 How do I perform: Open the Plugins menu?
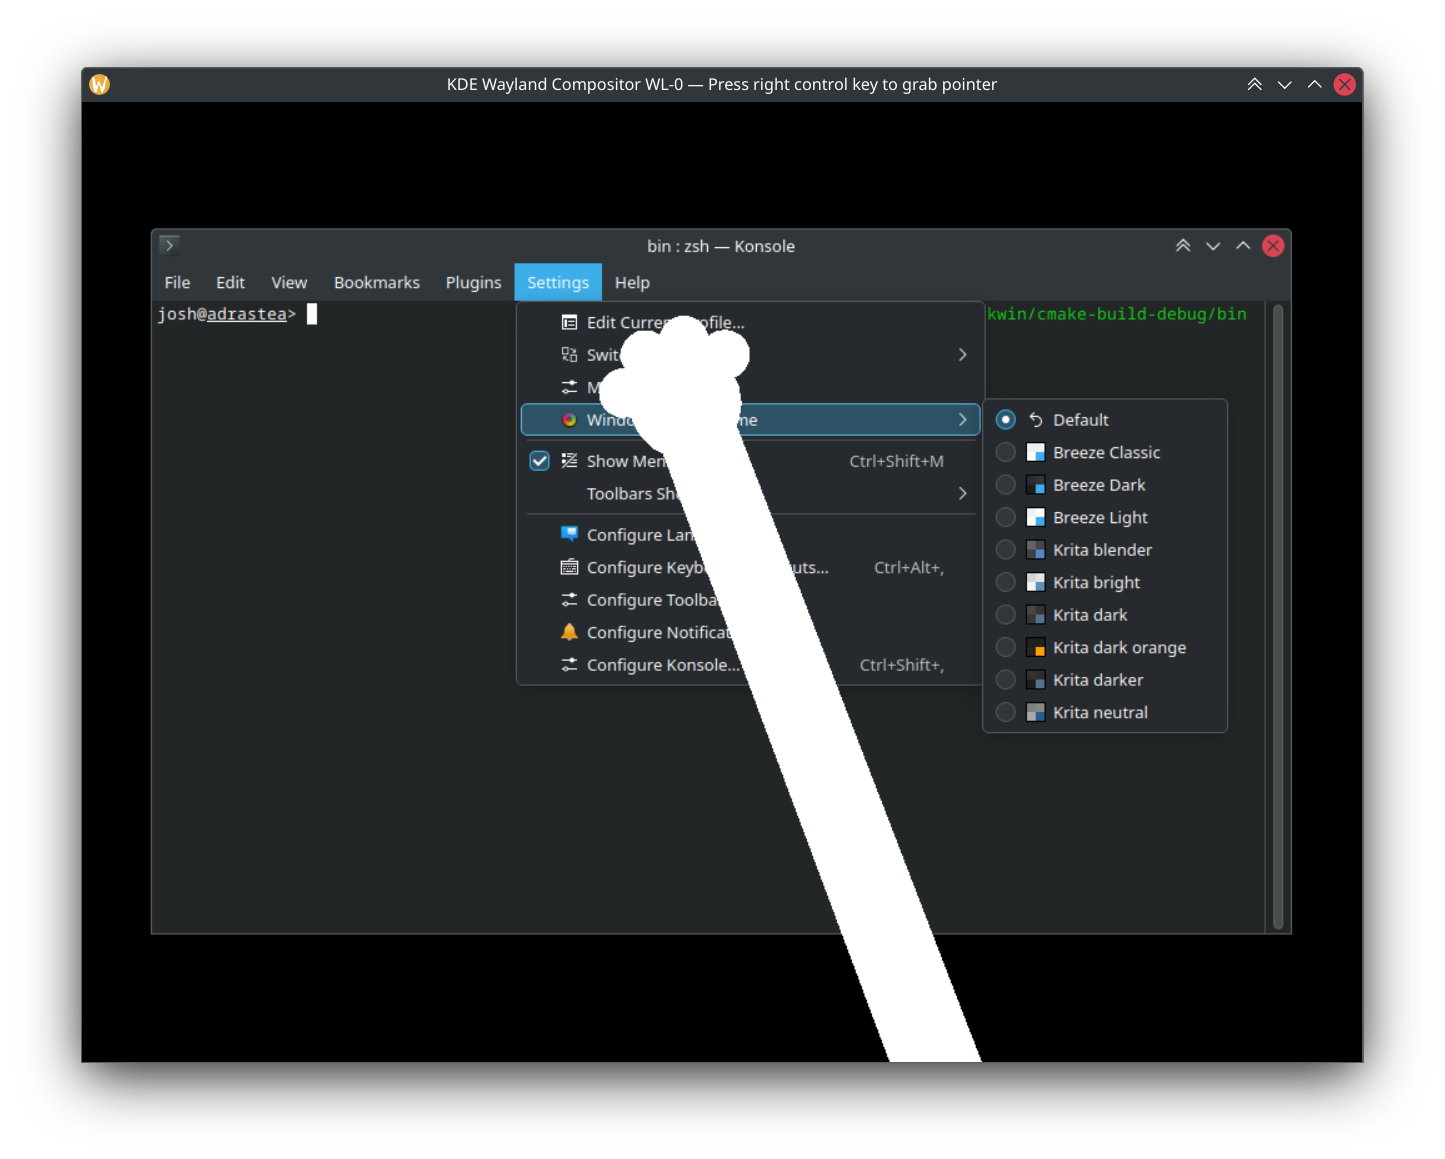473,282
